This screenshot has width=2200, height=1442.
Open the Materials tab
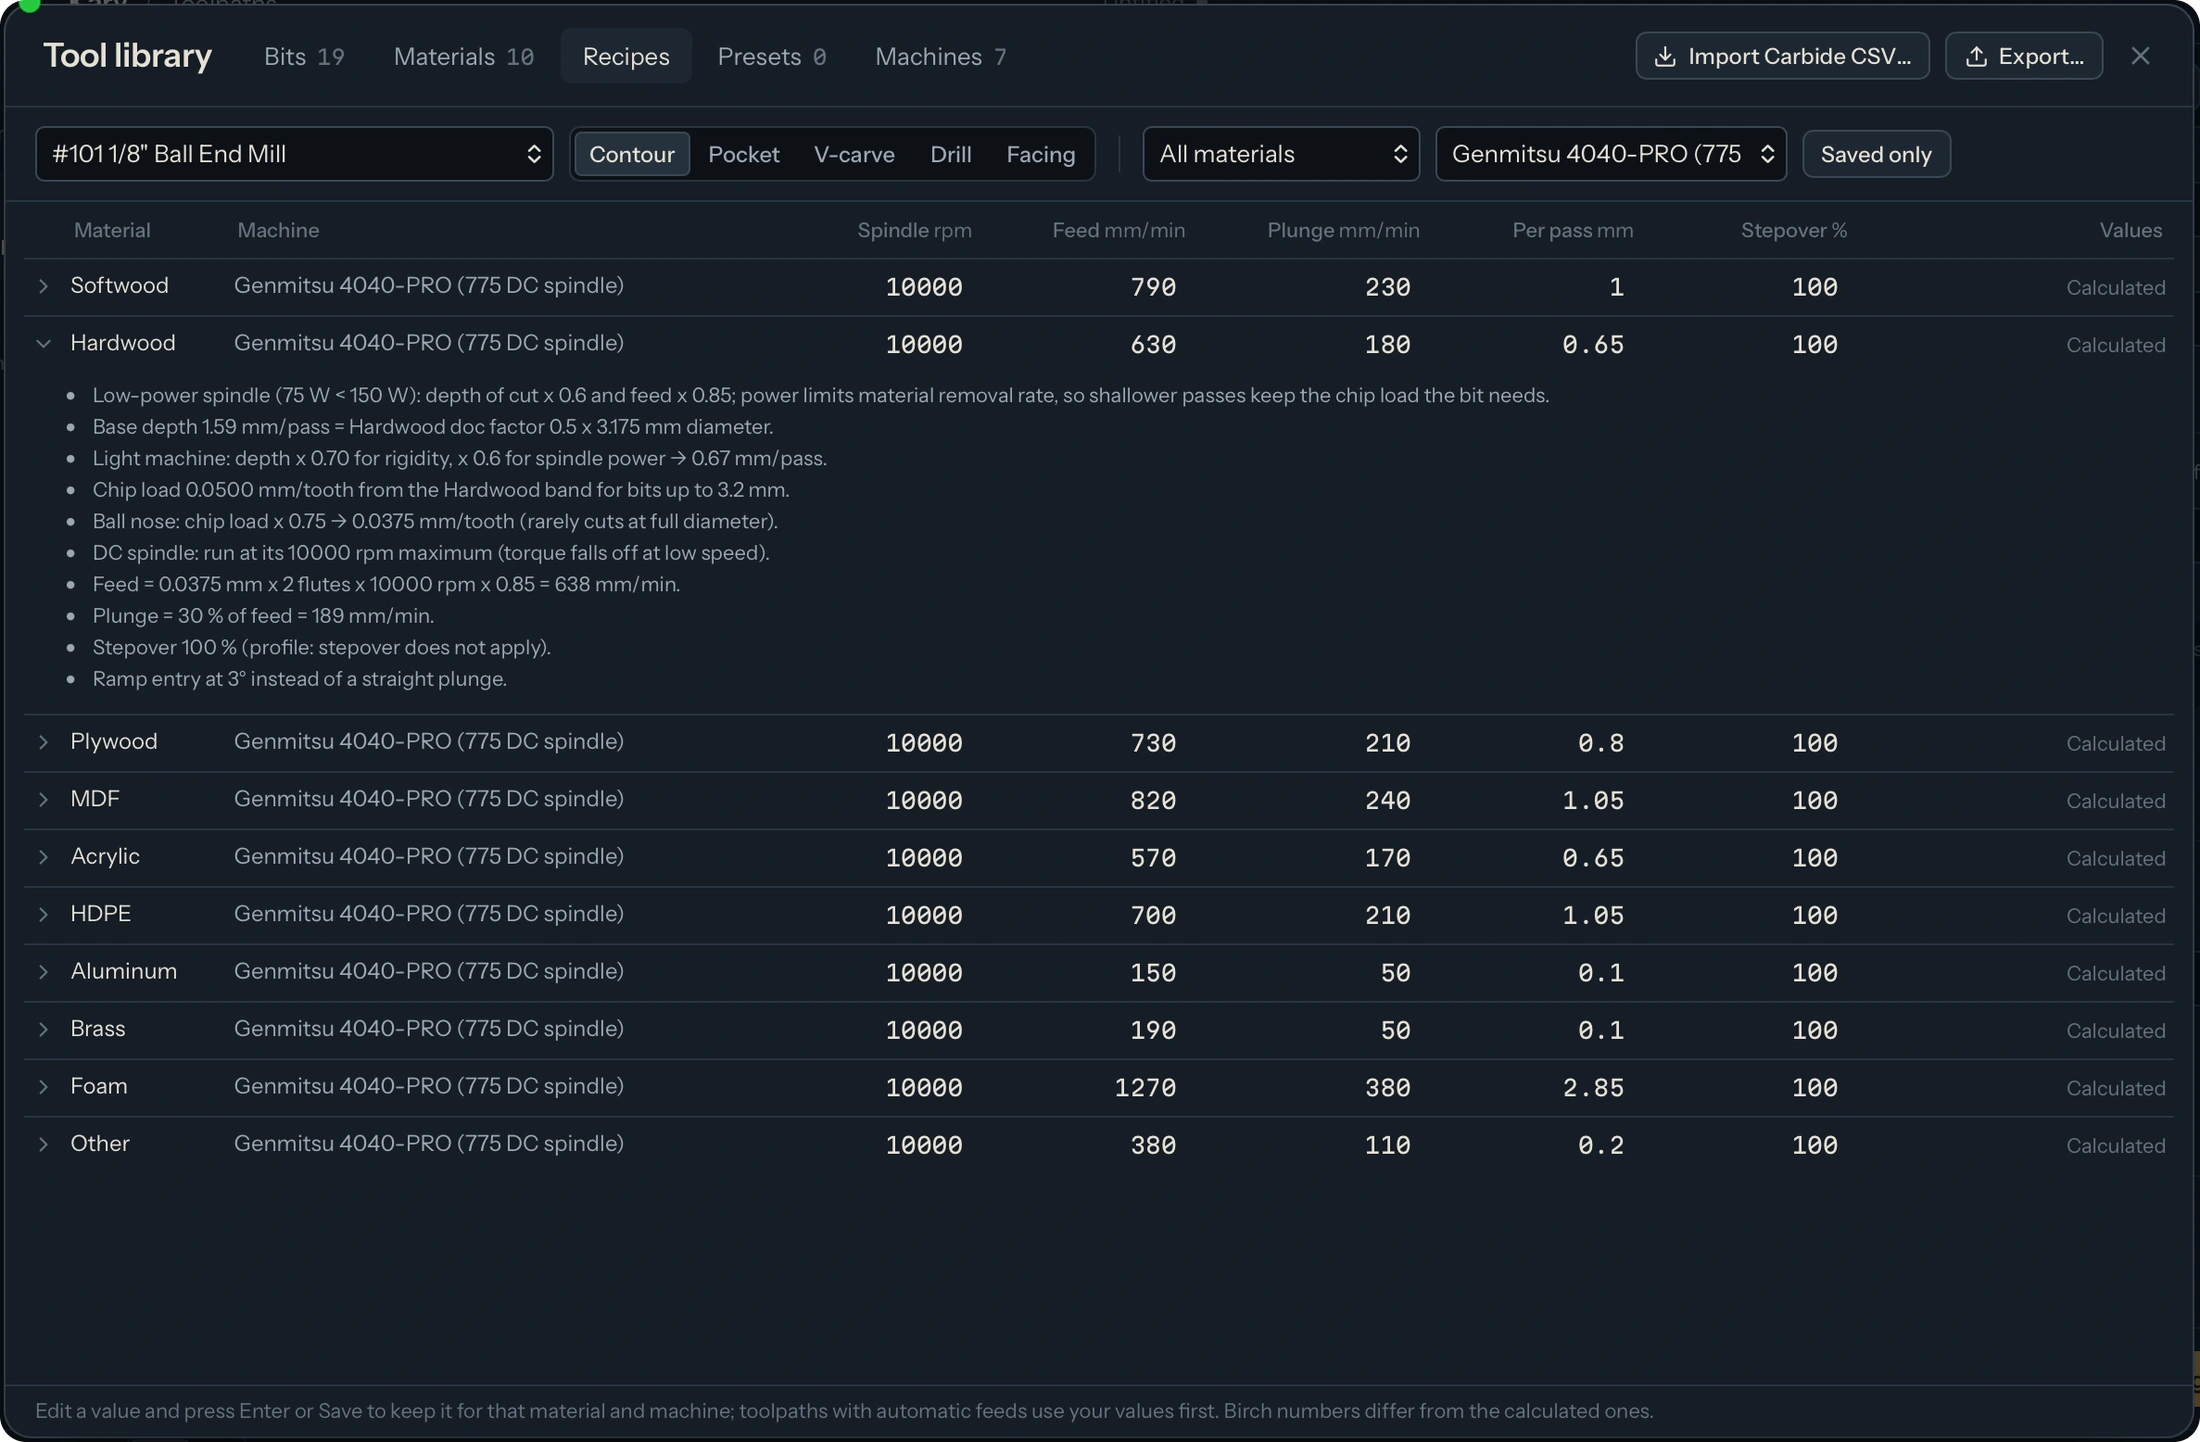point(463,56)
